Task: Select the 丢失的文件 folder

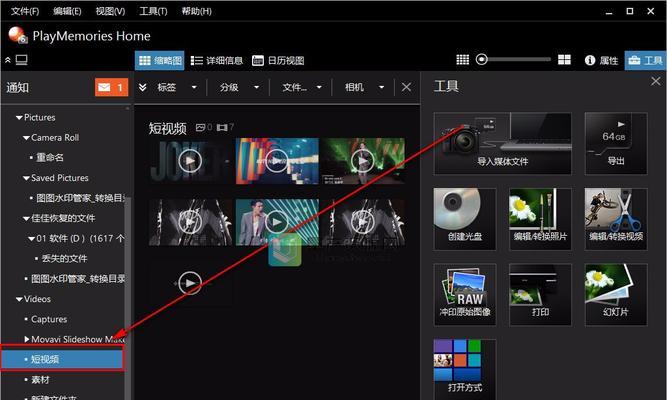Action: click(x=64, y=258)
